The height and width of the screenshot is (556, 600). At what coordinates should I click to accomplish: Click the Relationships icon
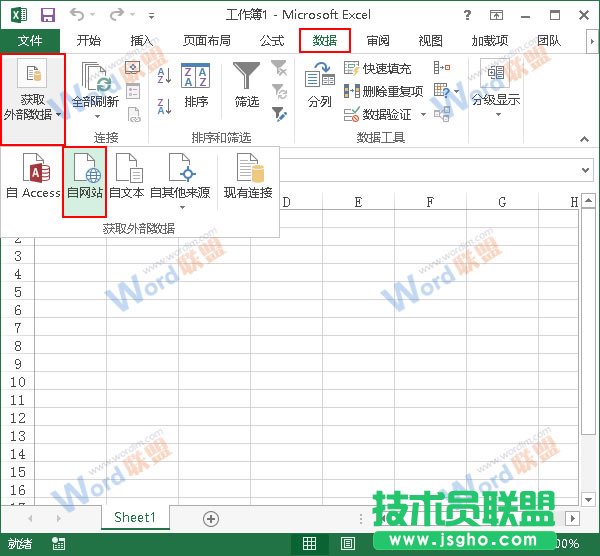[442, 114]
